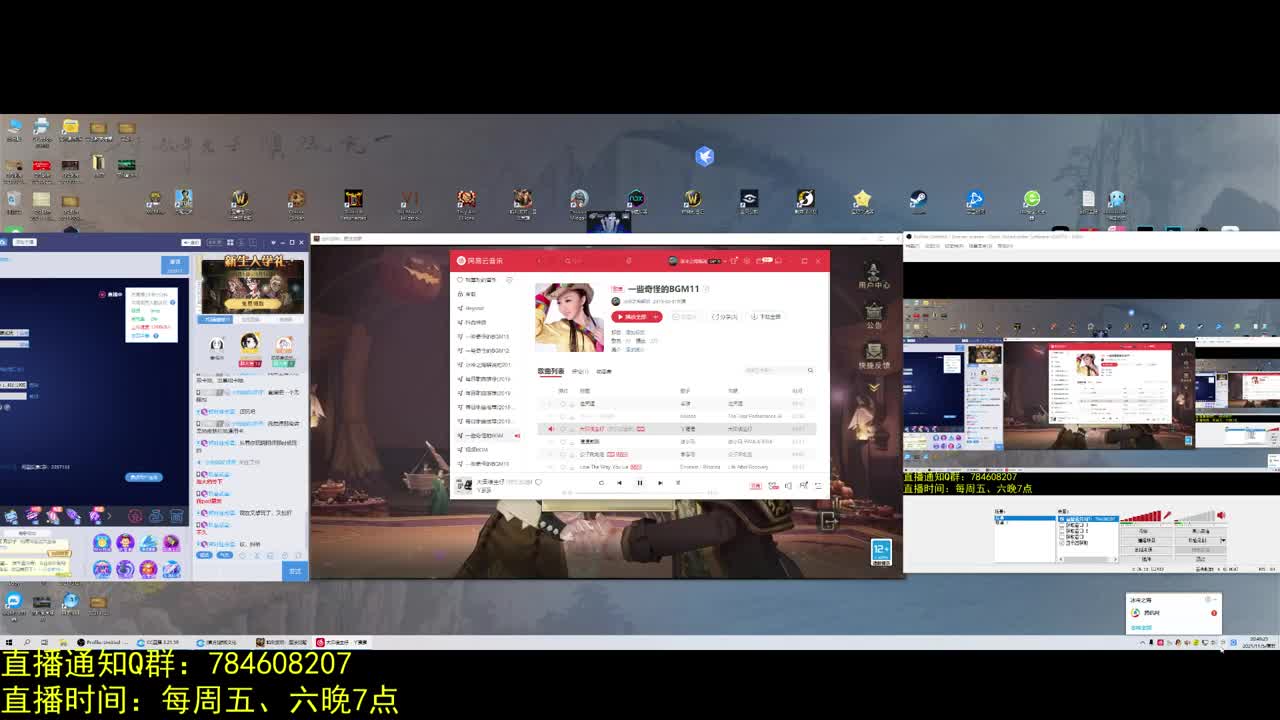This screenshot has height=720, width=1280.
Task: Click the download all button of the playlist
Action: (765, 317)
